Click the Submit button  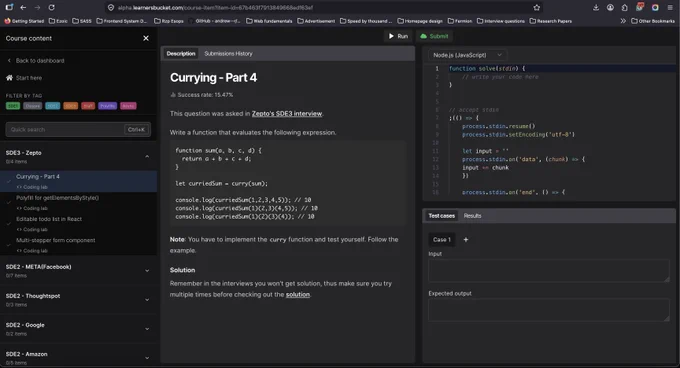435,36
